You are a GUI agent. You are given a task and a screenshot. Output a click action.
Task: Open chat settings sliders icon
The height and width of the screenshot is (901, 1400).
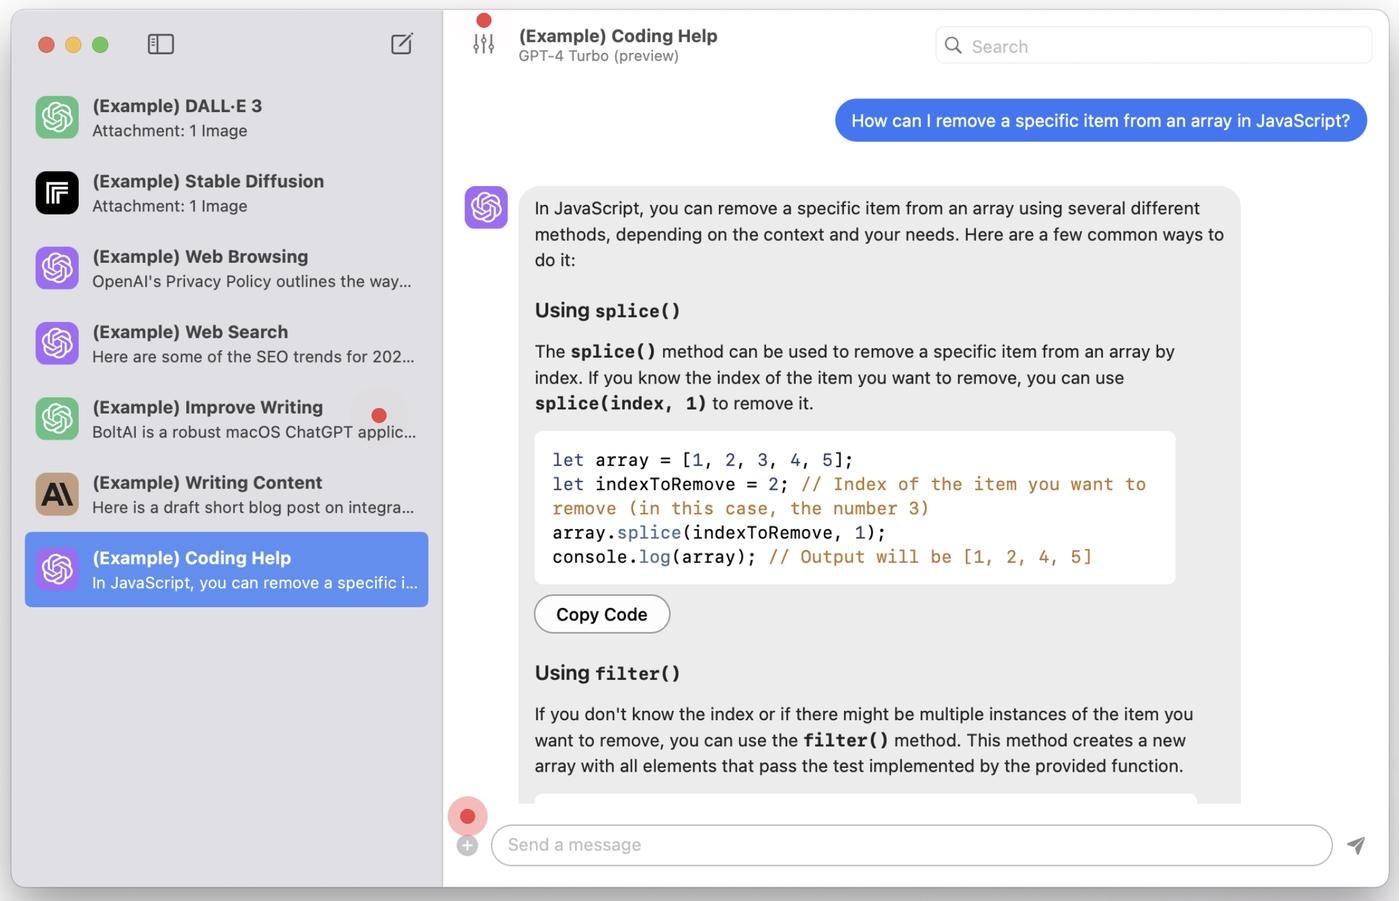[x=484, y=44]
